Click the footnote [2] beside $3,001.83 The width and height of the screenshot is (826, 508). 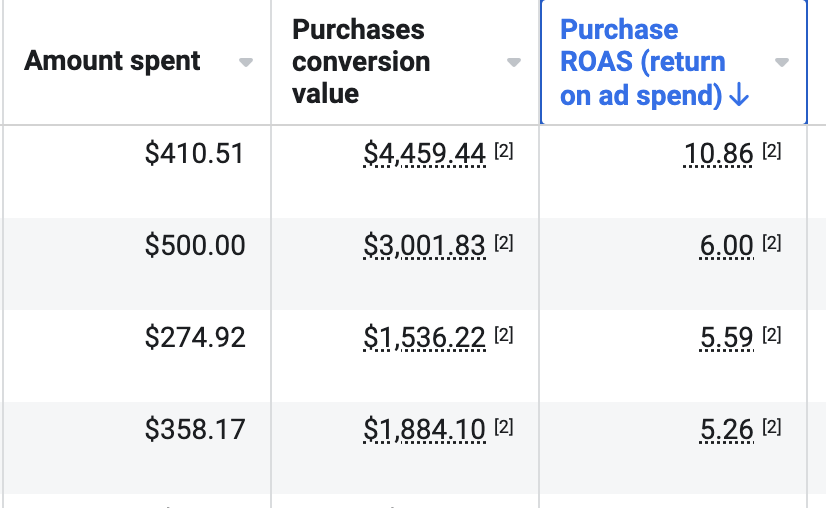tap(504, 243)
